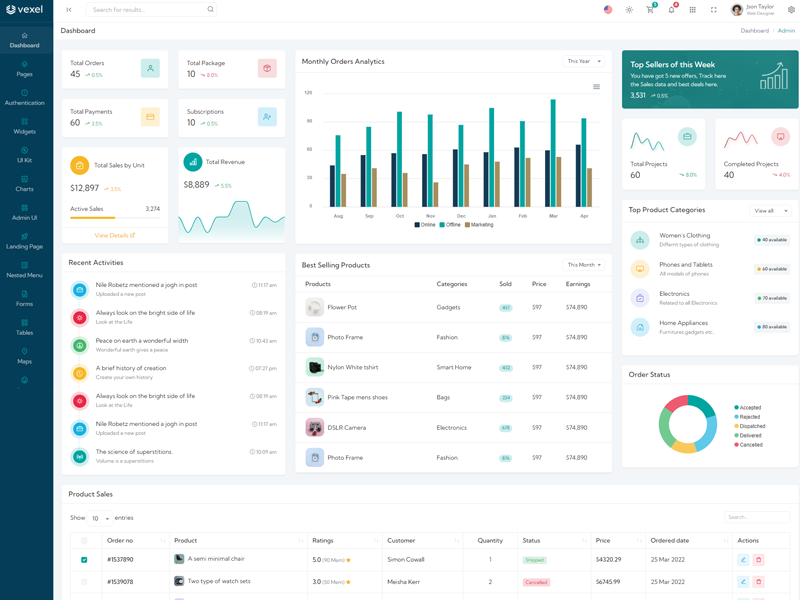Open the This Year dropdown
The image size is (800, 600).
click(x=584, y=62)
